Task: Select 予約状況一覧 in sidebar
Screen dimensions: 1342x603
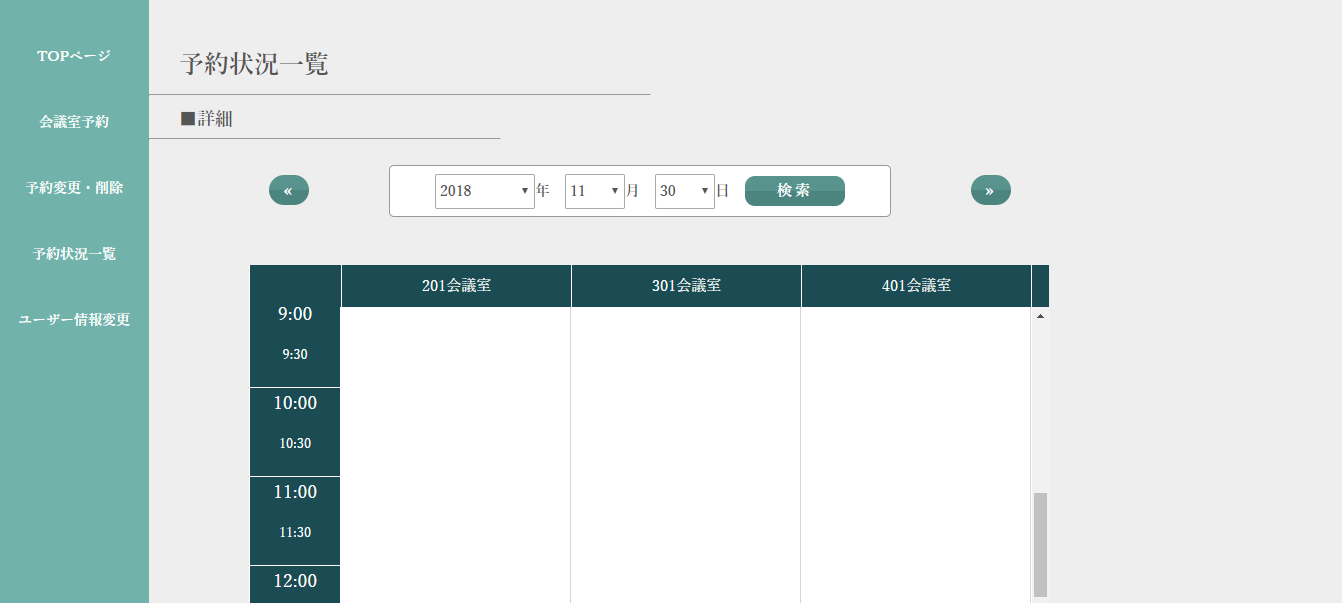Action: [x=74, y=254]
